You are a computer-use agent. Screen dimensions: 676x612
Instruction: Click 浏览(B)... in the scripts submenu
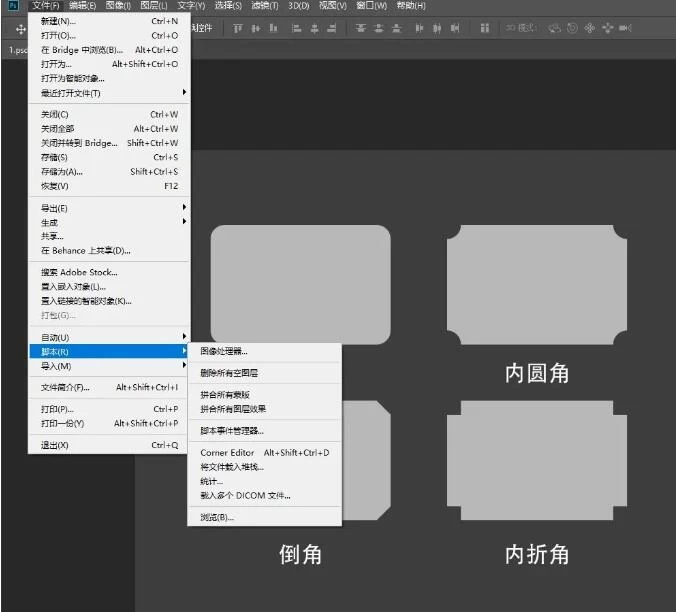(x=217, y=517)
